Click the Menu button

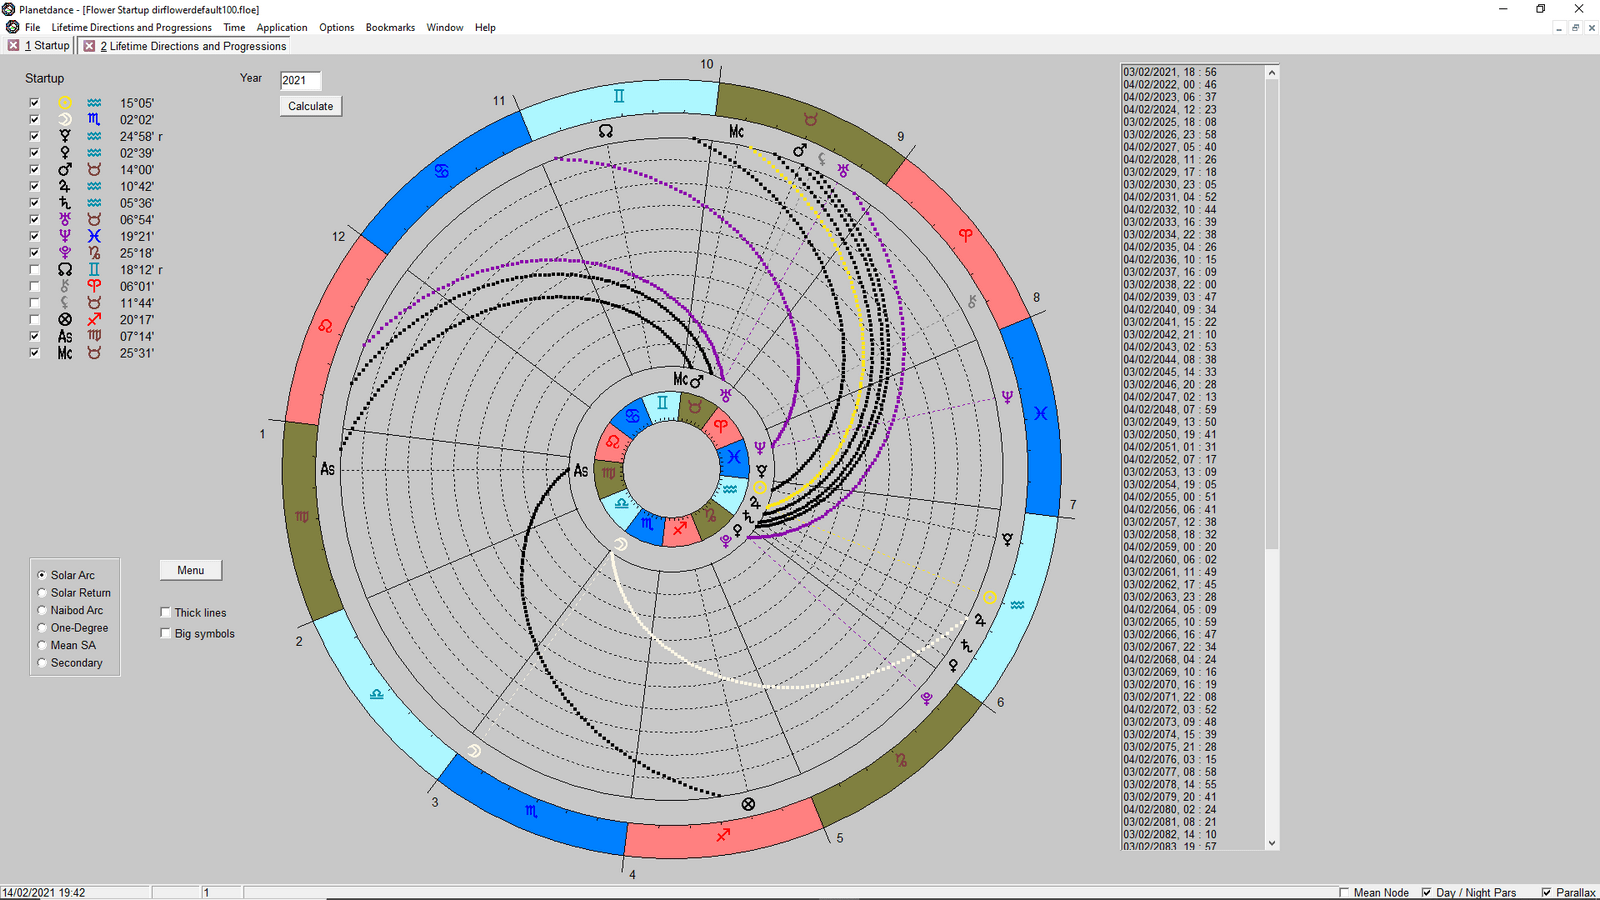[x=190, y=570]
